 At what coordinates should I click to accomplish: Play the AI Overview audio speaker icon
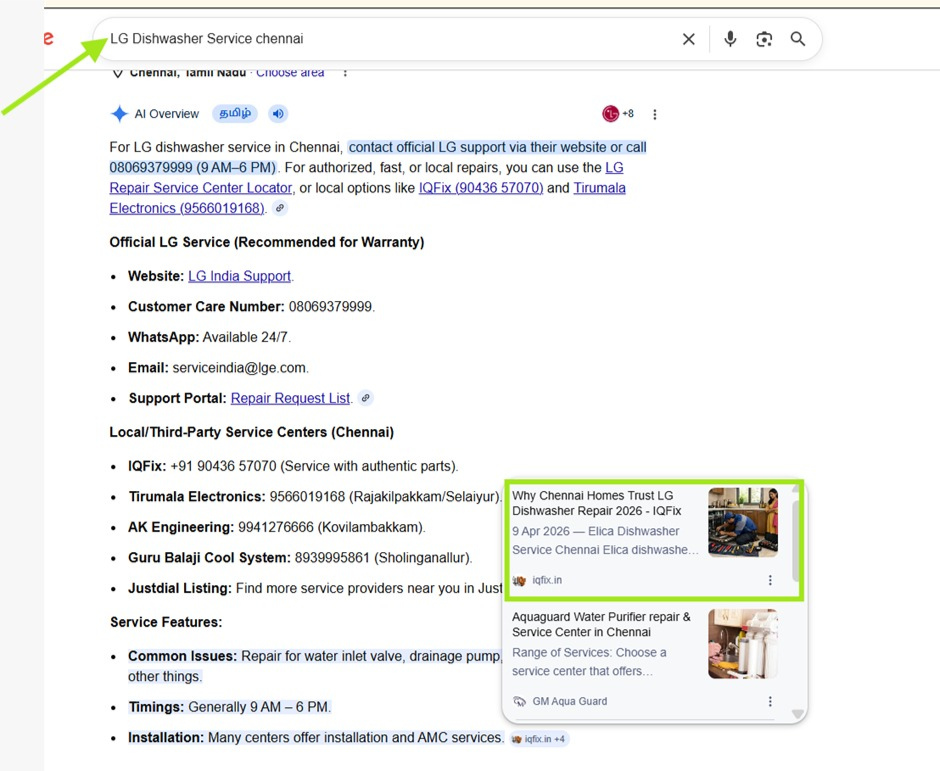(278, 113)
